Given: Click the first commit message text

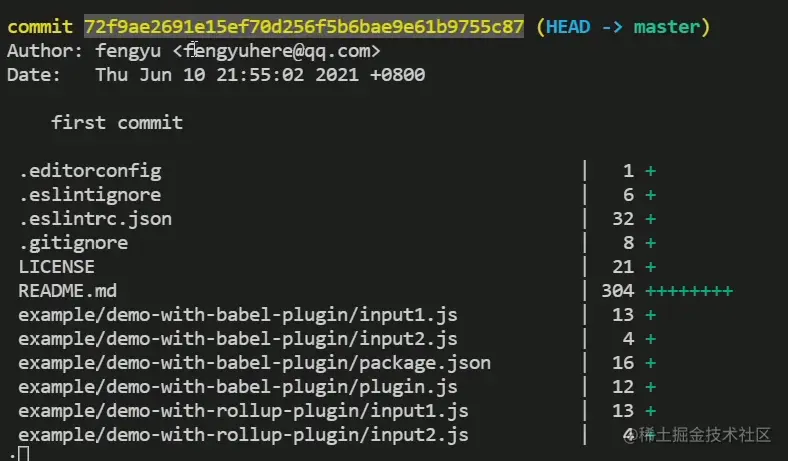Looking at the screenshot, I should click(117, 123).
